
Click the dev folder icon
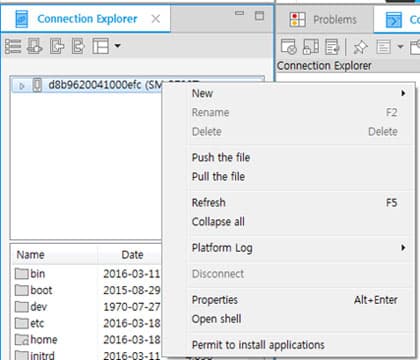(x=22, y=307)
